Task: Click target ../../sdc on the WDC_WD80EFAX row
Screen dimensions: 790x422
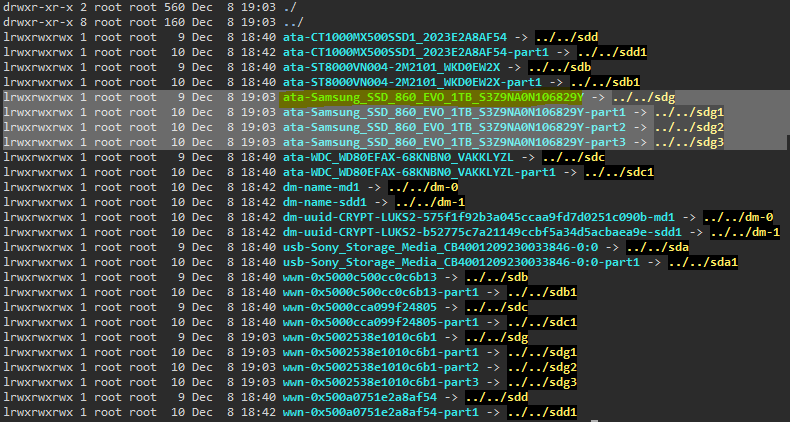Action: (573, 157)
